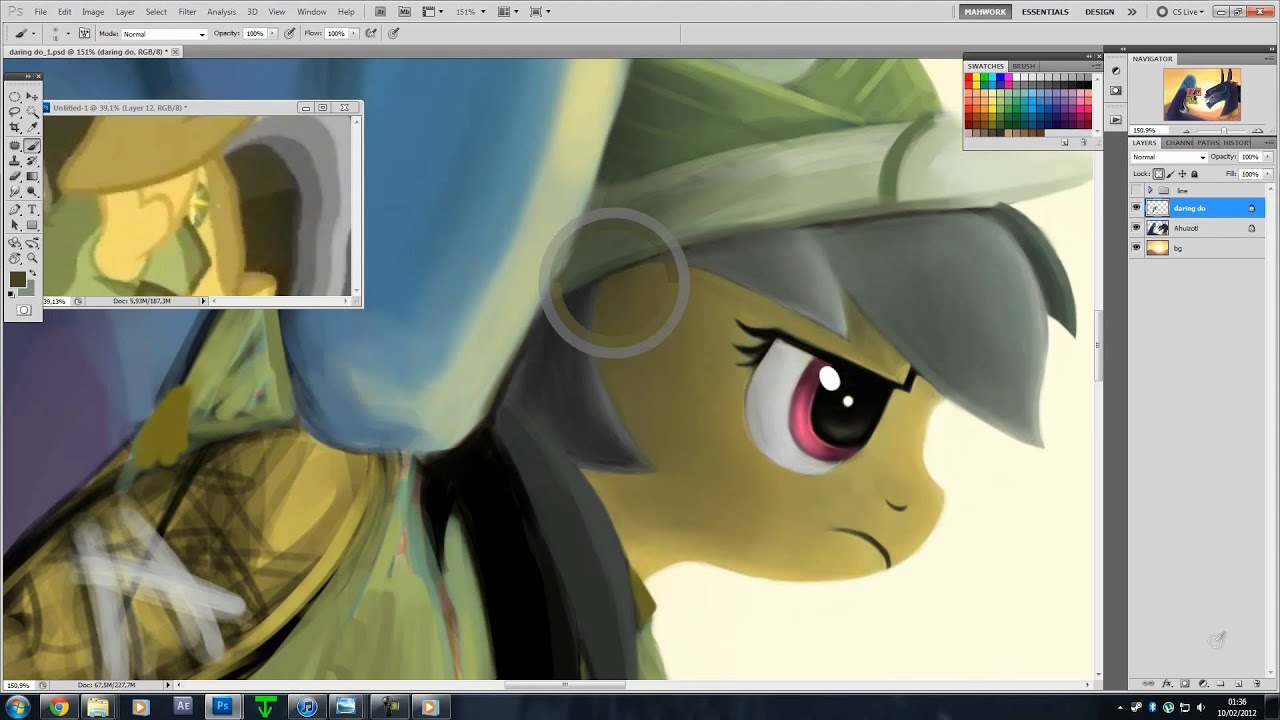Switch to DESIGN workspace

click(x=1099, y=12)
